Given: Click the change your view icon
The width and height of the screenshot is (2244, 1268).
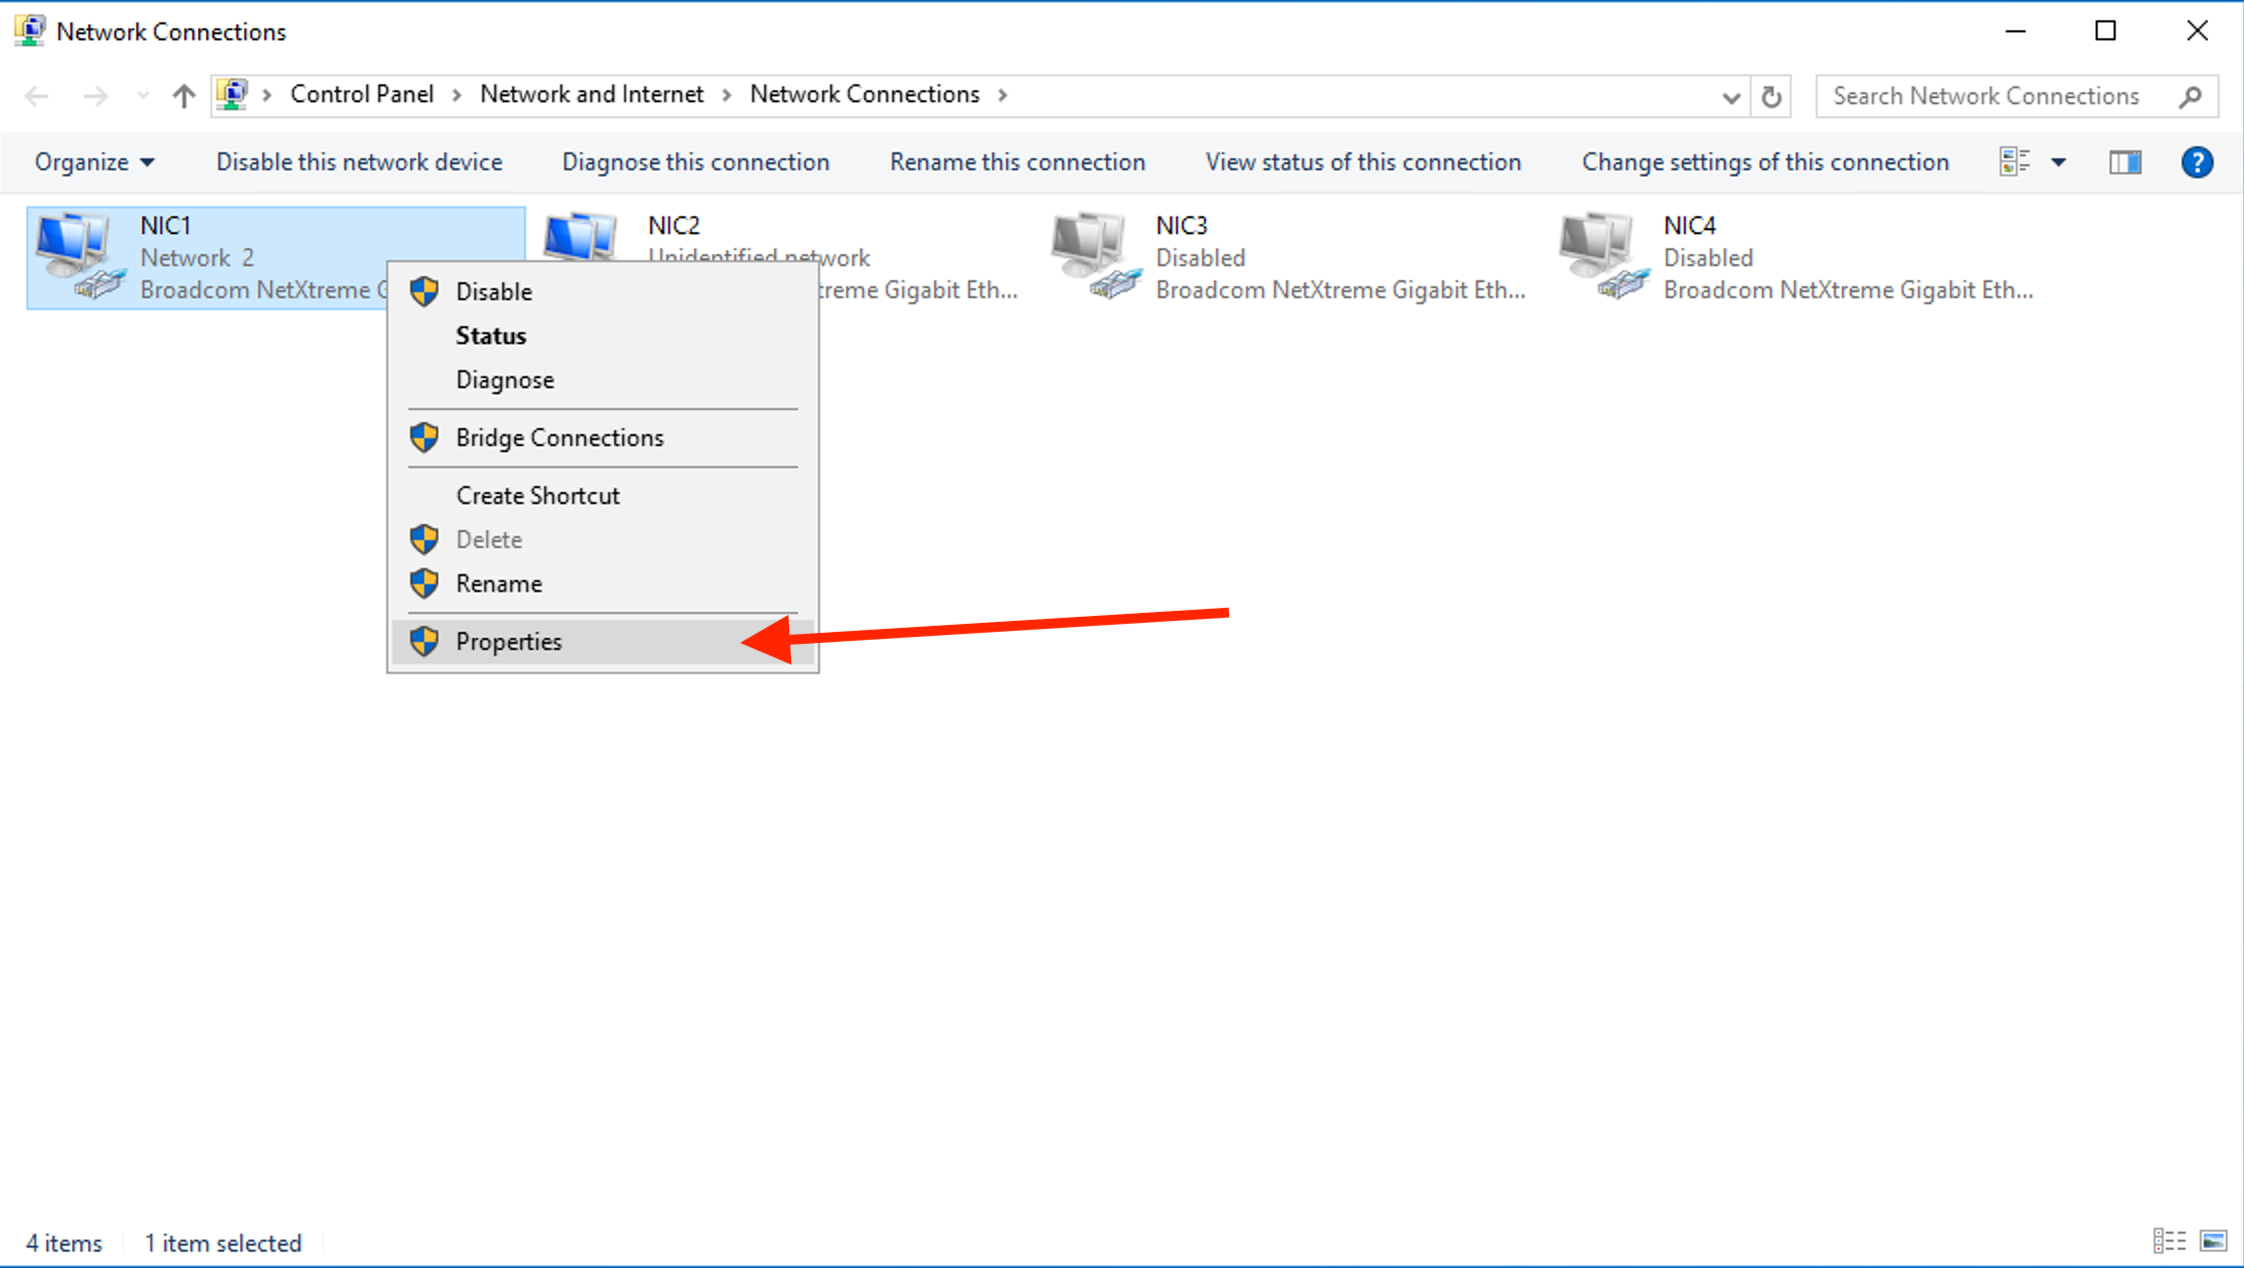Looking at the screenshot, I should (2013, 162).
